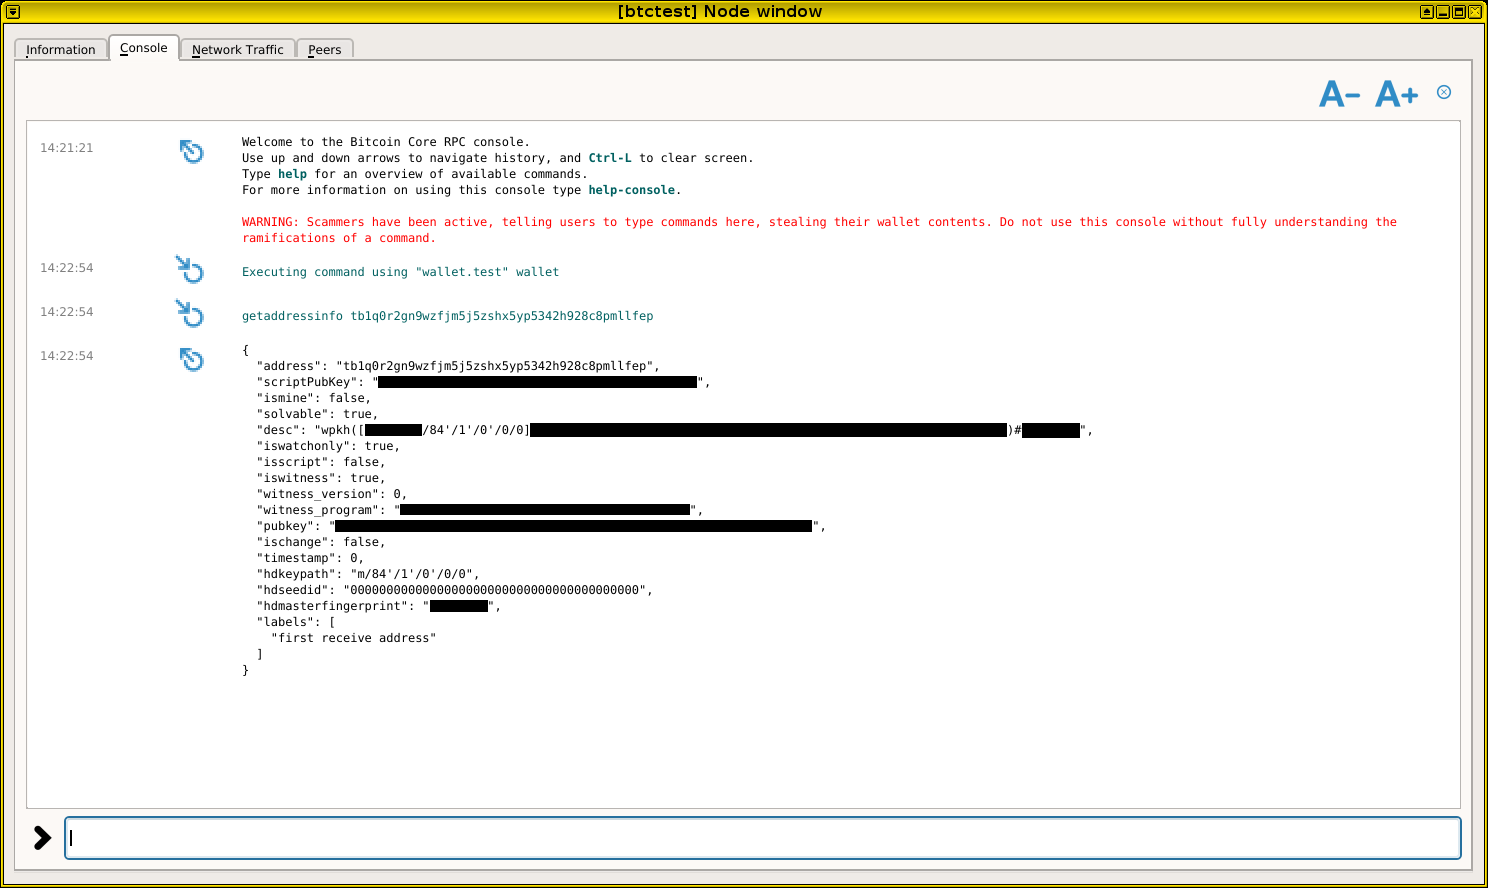This screenshot has height=888, width=1488.
Task: Click the "hdmasterfingerprint" line
Action: [x=379, y=606]
